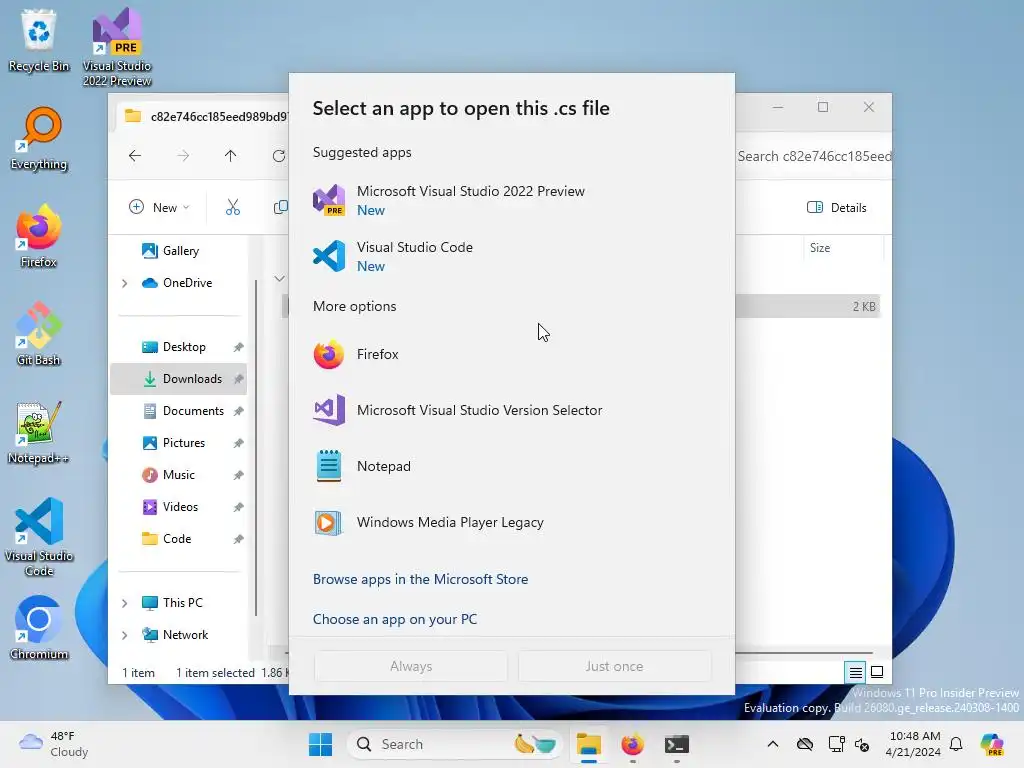Open clock showing 10:48 AM
Viewport: 1024px width, 768px height.
coord(914,744)
